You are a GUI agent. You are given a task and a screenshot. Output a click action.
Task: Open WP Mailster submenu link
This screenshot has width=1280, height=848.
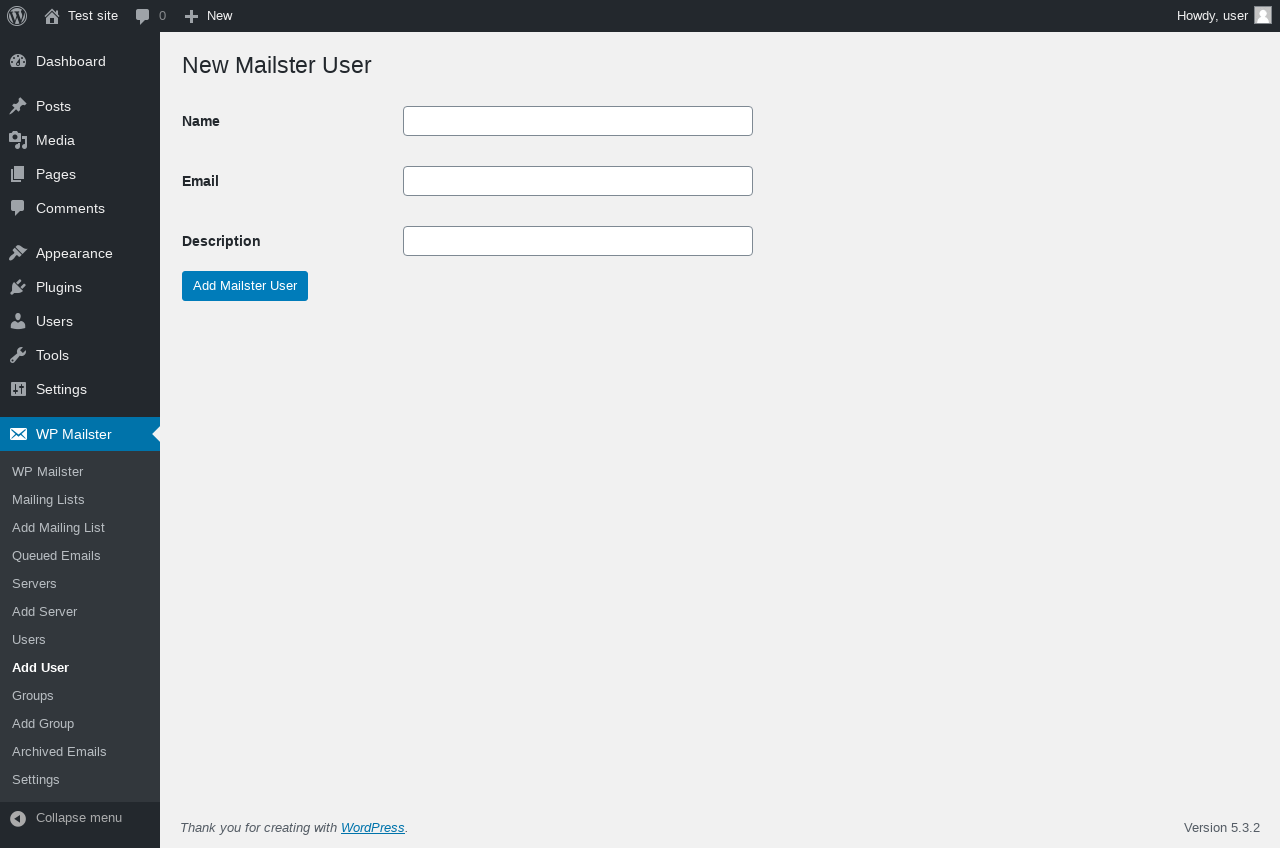tap(47, 471)
